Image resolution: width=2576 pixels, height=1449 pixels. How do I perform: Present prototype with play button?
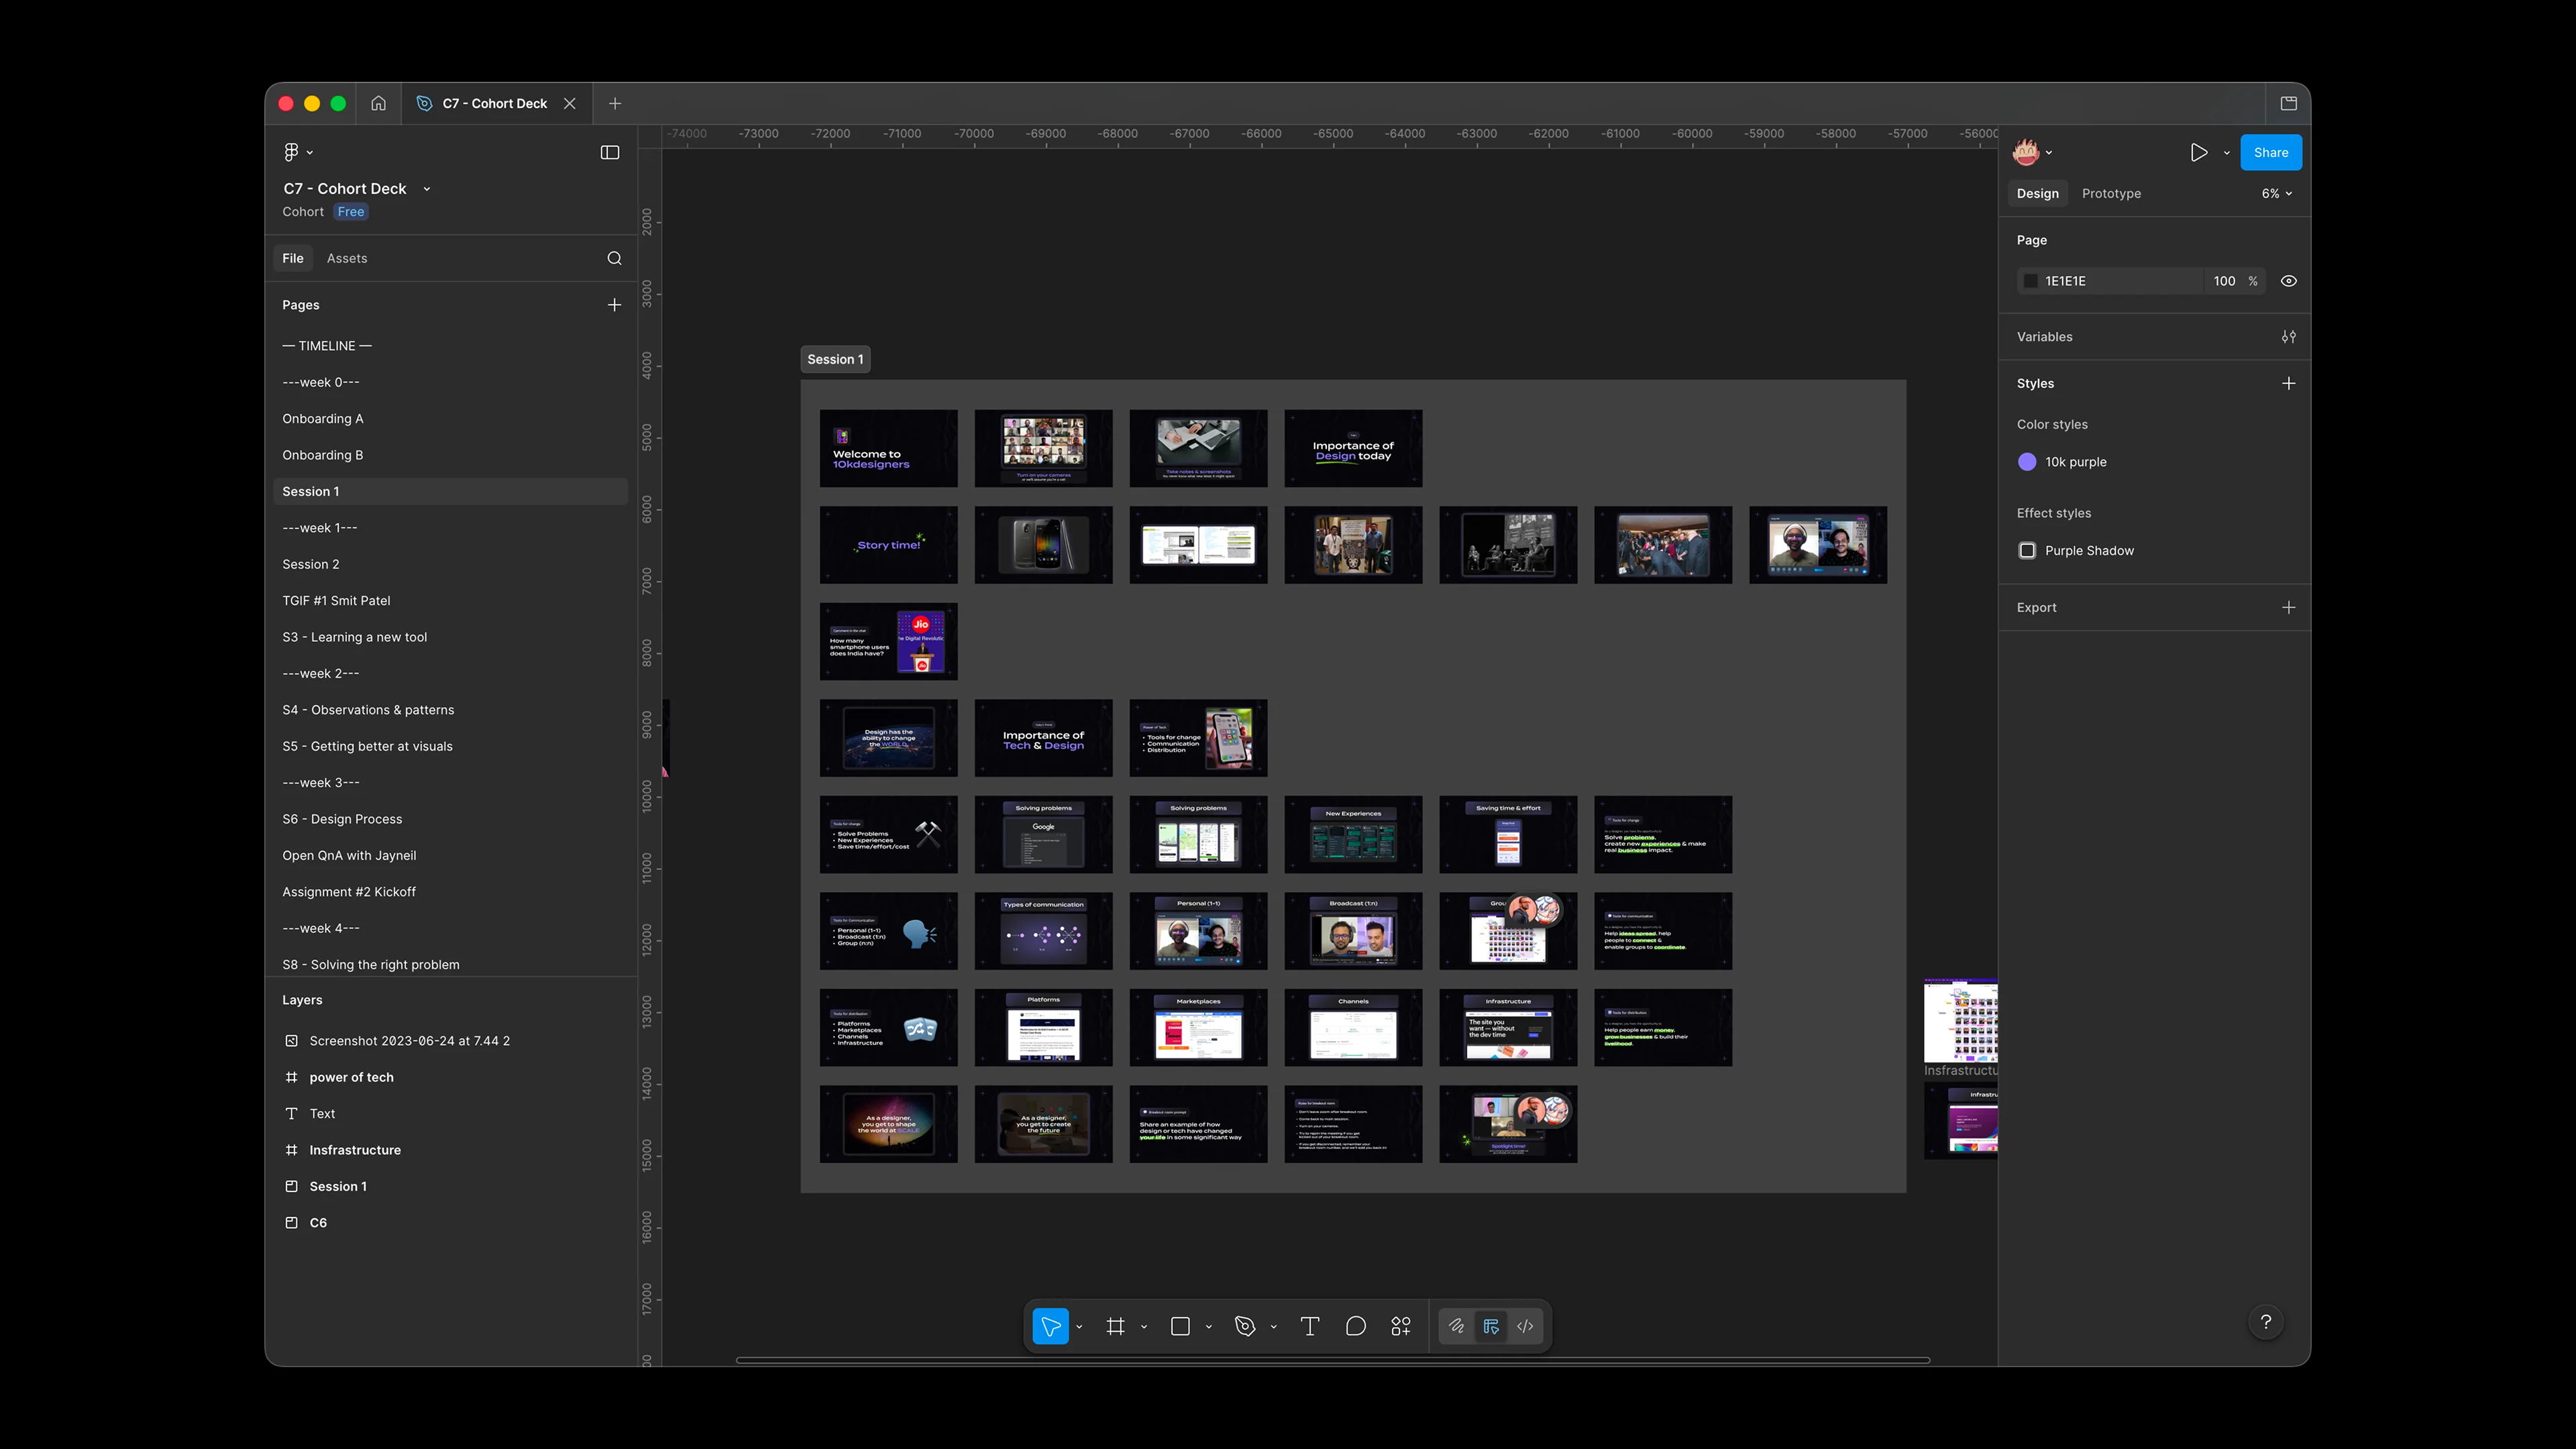pyautogui.click(x=2198, y=153)
